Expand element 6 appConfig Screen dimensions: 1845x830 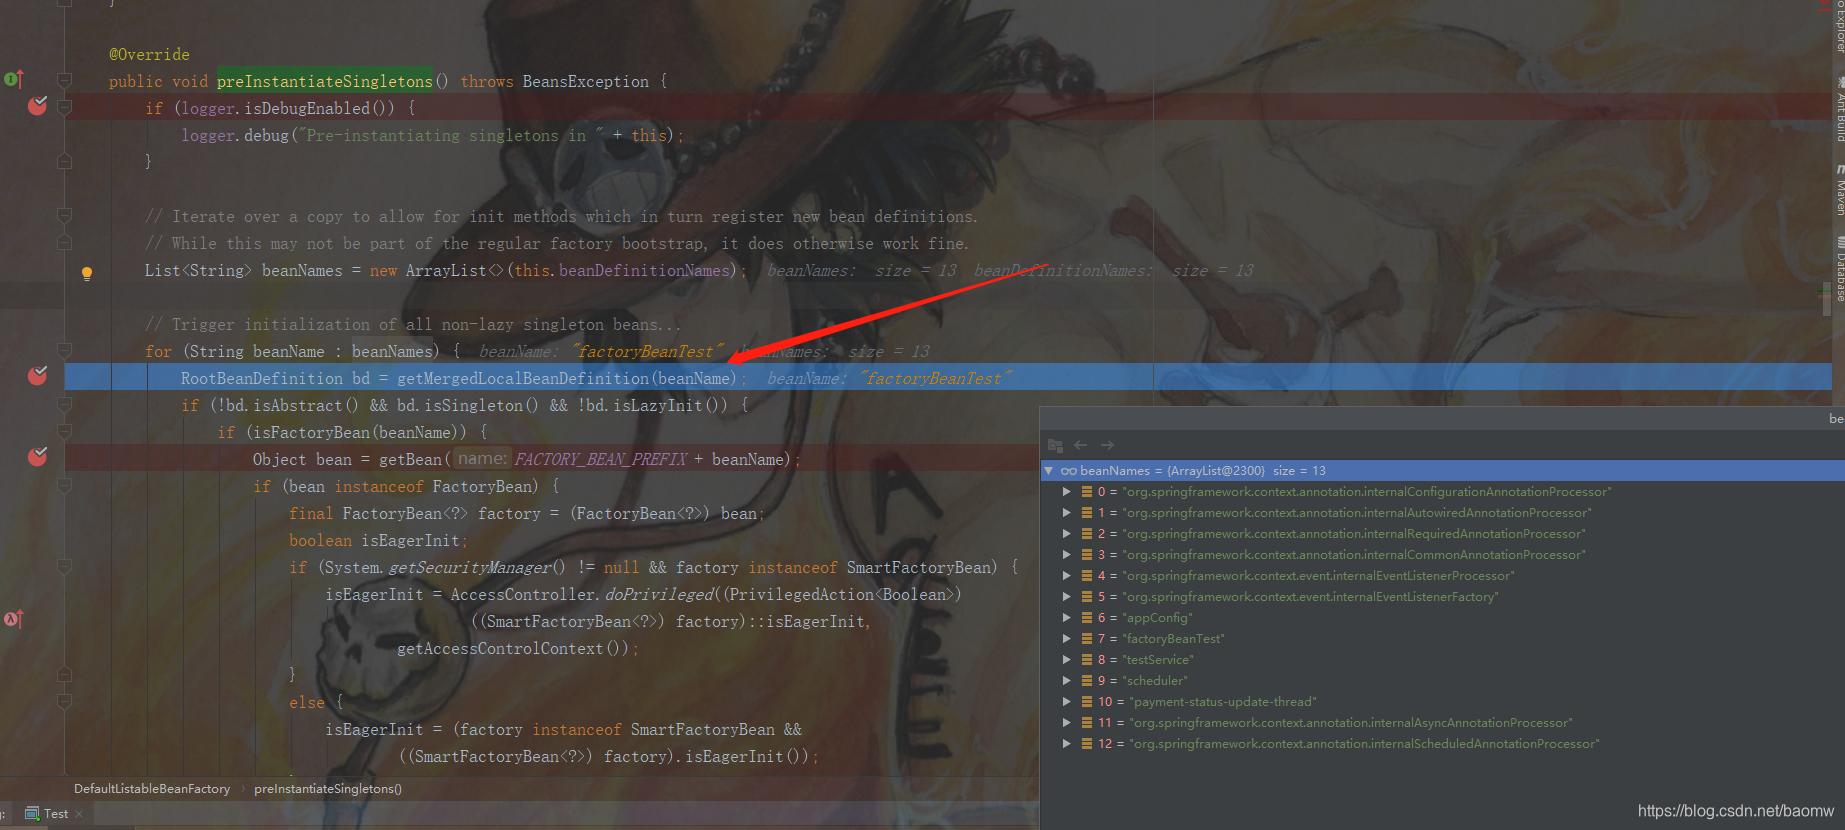pyautogui.click(x=1067, y=618)
